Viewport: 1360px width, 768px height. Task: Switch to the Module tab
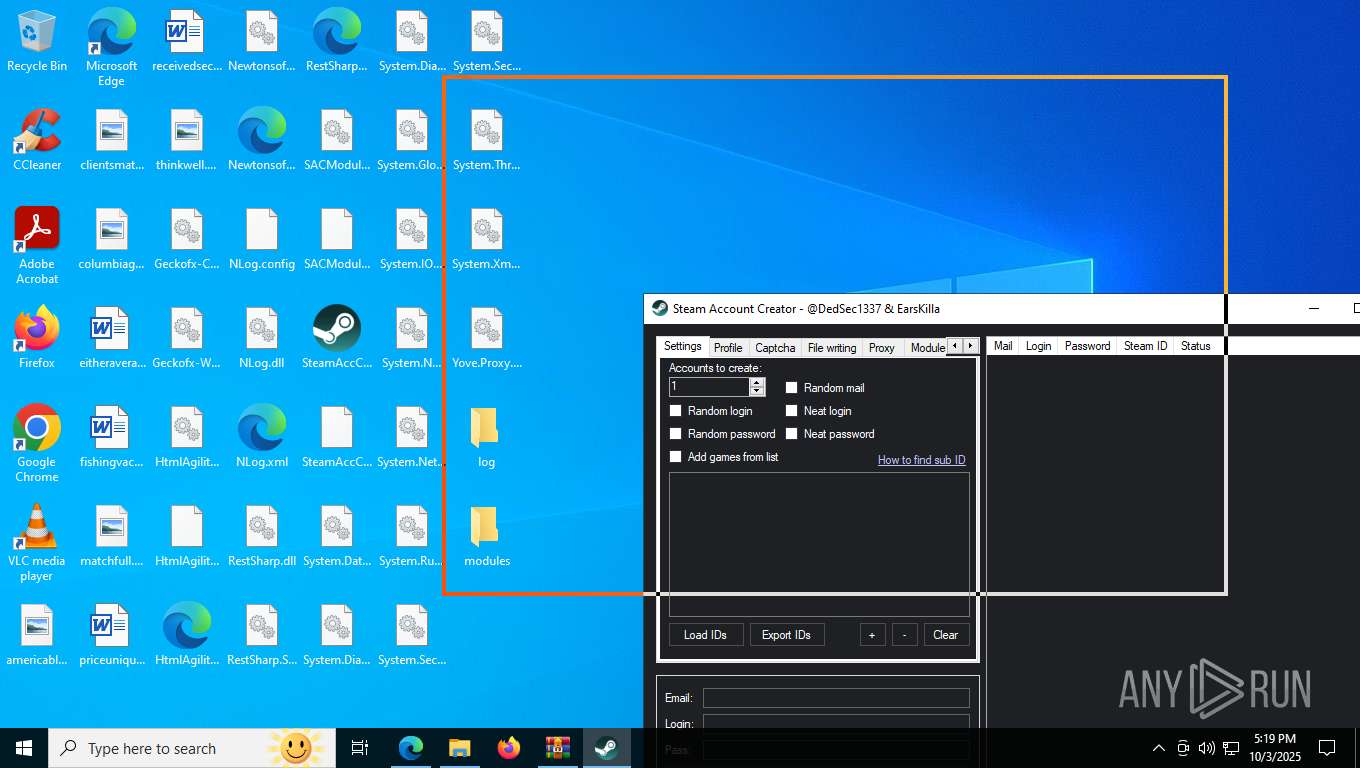coord(925,348)
